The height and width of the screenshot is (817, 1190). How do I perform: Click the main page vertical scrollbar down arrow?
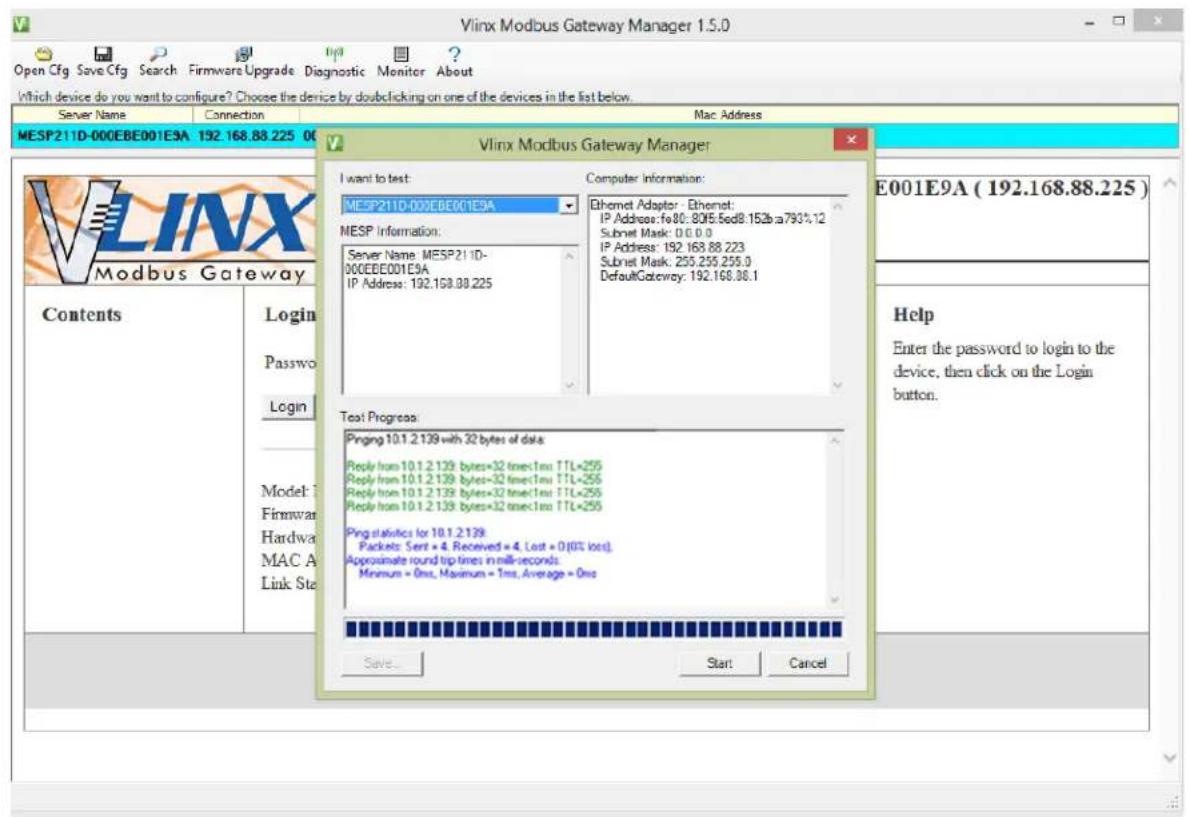click(1170, 757)
